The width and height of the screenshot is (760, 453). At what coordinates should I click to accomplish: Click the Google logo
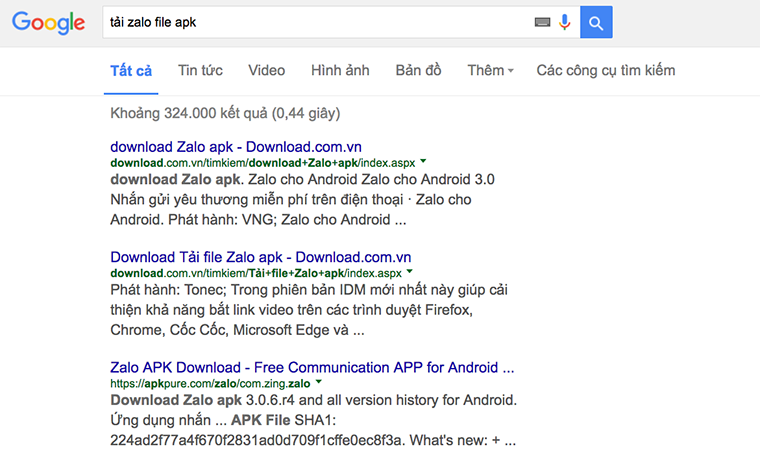(x=49, y=23)
